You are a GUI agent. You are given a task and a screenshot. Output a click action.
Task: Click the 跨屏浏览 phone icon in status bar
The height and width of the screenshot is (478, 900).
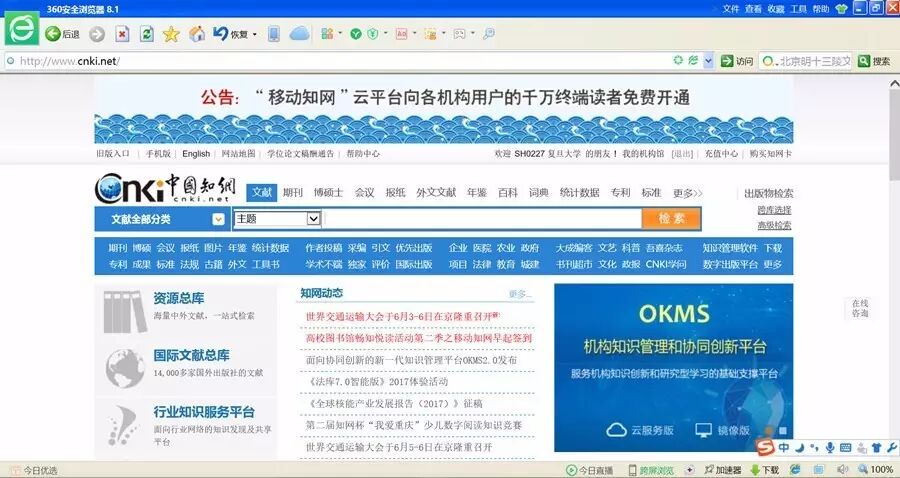pos(632,471)
